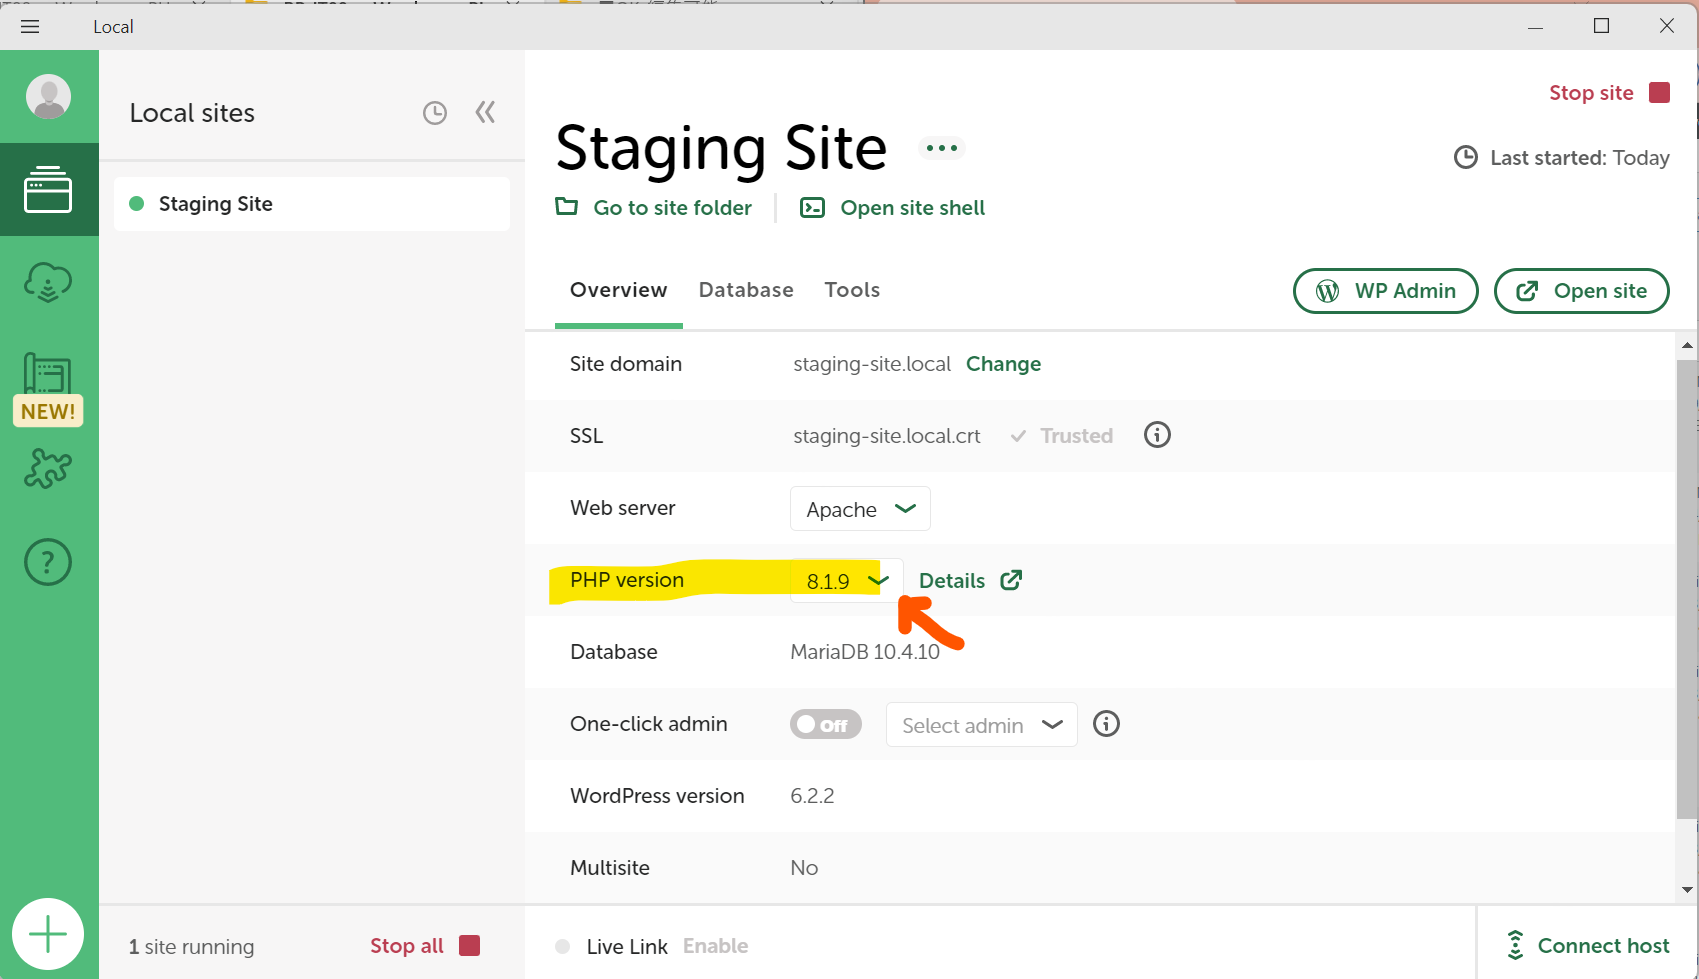The image size is (1699, 979).
Task: Open the hamburger menu
Action: pos(30,27)
